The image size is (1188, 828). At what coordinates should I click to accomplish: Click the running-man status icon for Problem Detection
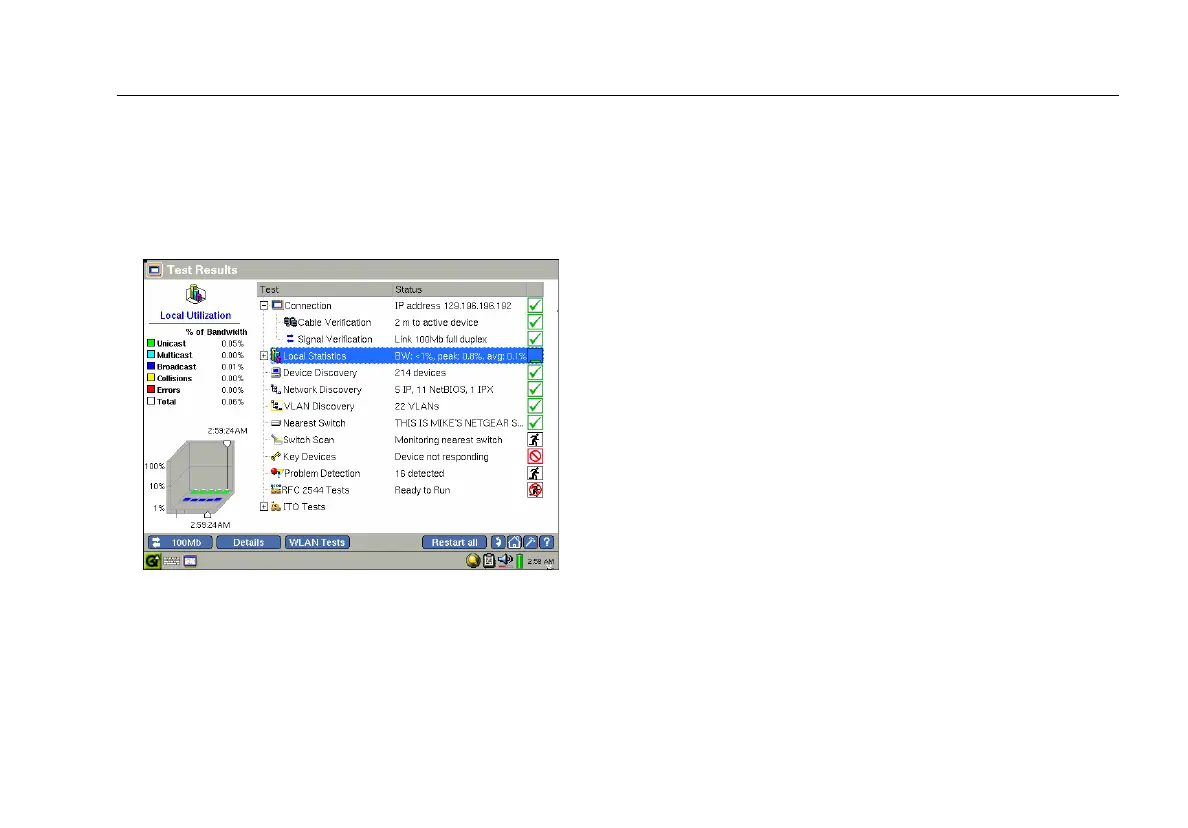coord(535,473)
